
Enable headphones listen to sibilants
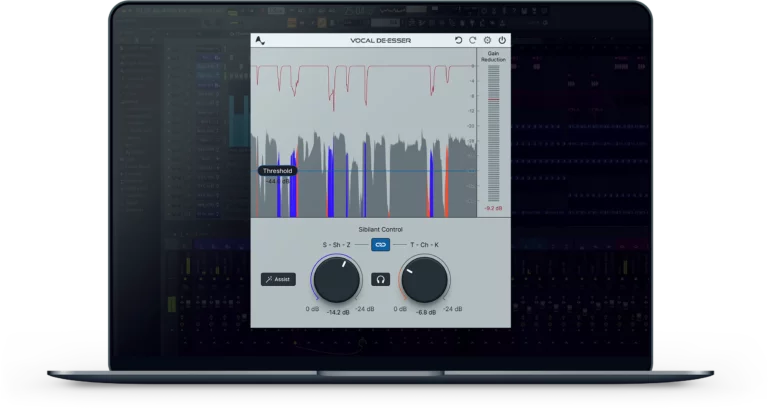point(381,279)
